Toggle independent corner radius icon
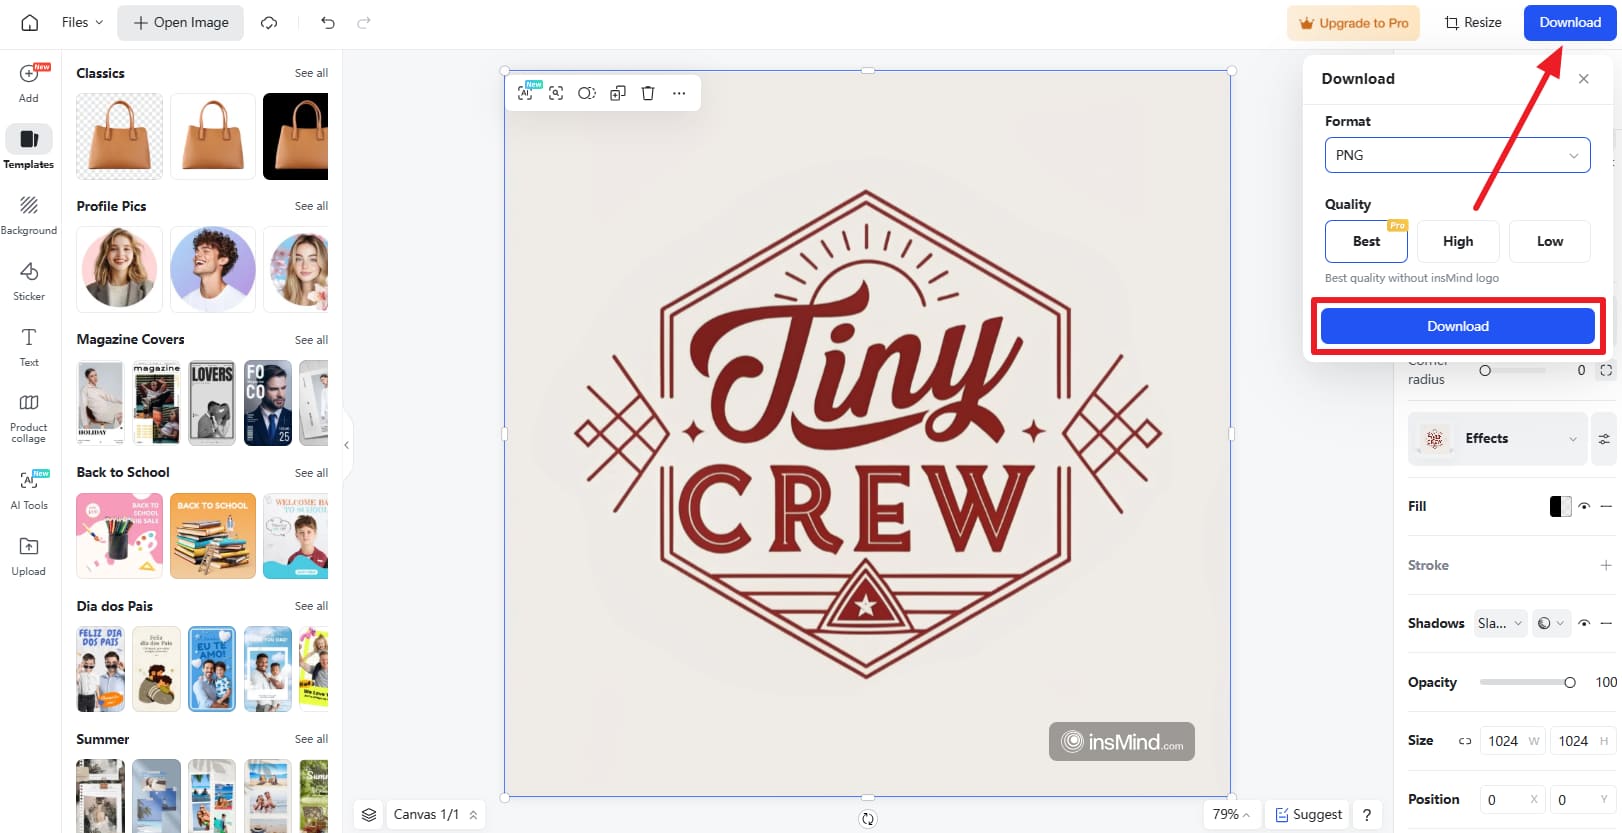1622x833 pixels. [x=1606, y=370]
